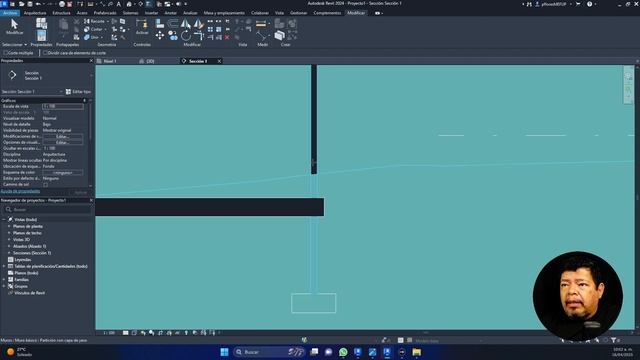Screen dimensions: 640x360
Task: Click the Editar tipo icon
Action: pos(68,92)
